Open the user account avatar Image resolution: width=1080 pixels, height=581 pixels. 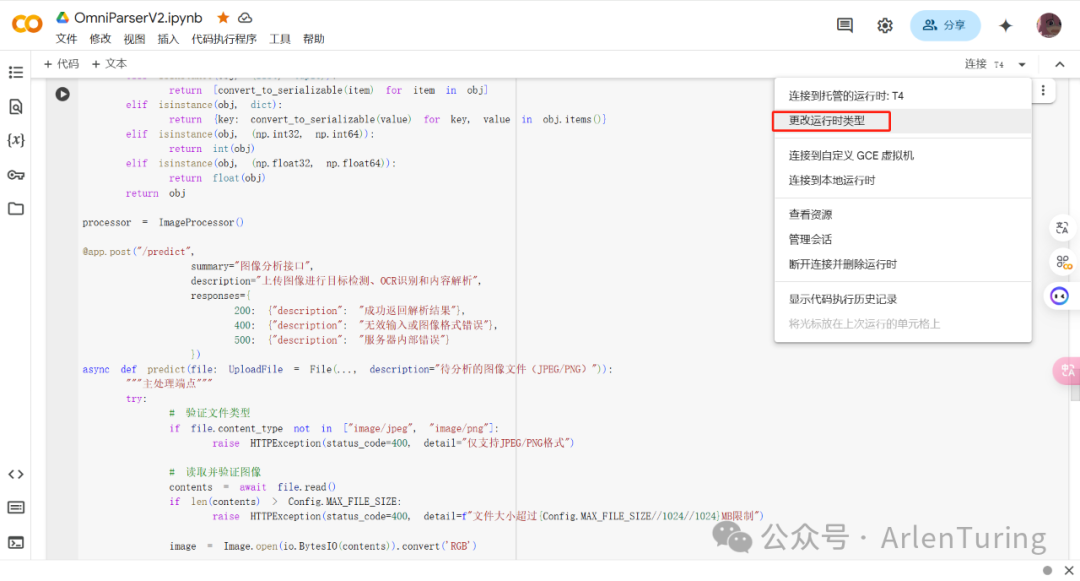pyautogui.click(x=1048, y=25)
